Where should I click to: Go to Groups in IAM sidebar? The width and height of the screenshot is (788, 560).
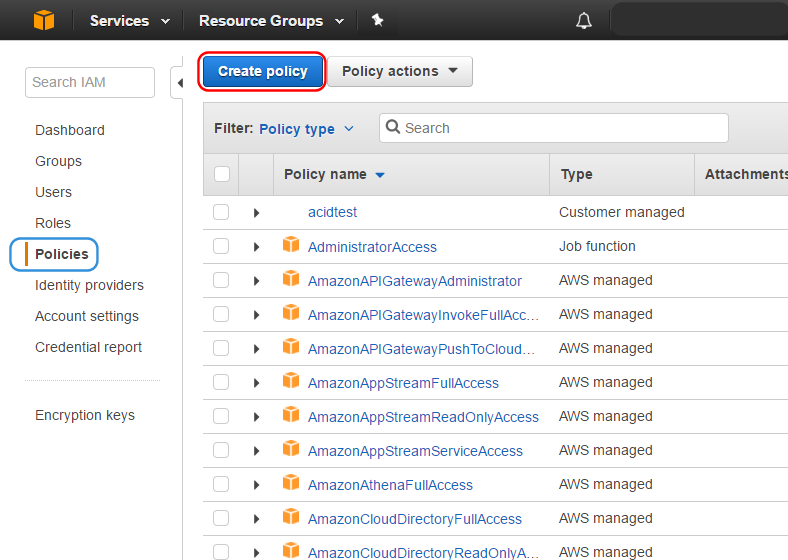58,161
